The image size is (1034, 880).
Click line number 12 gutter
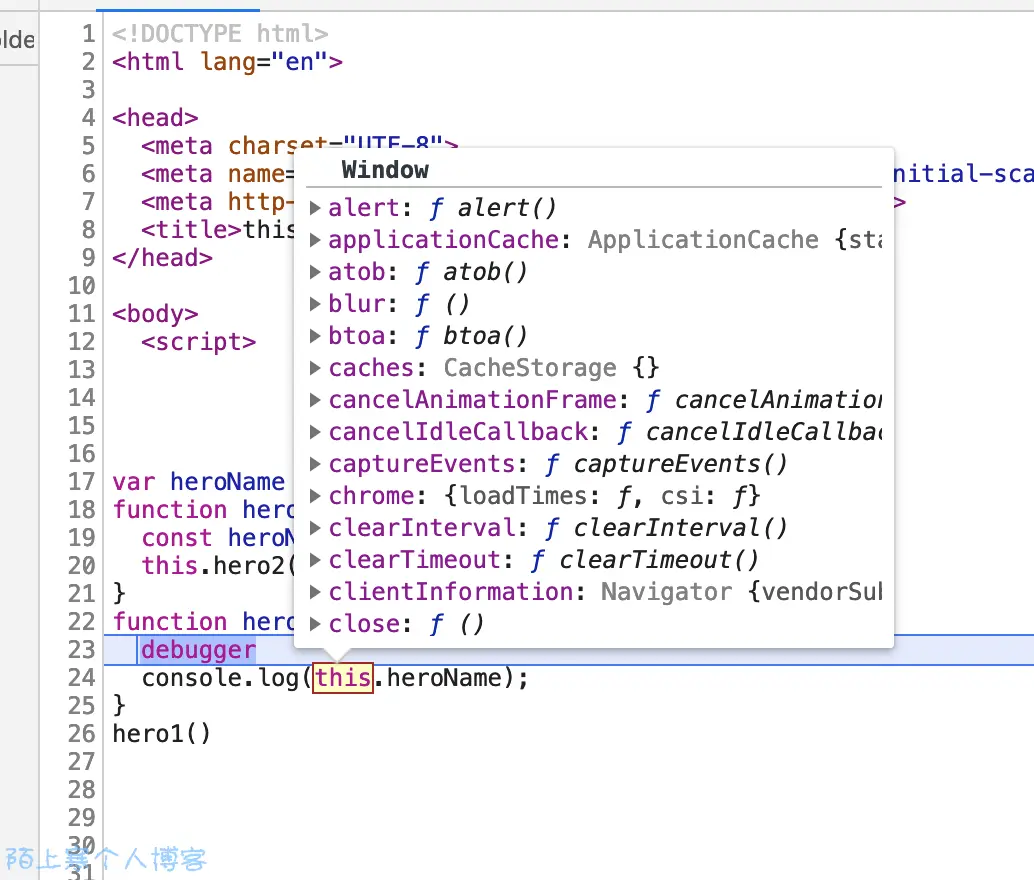[82, 342]
